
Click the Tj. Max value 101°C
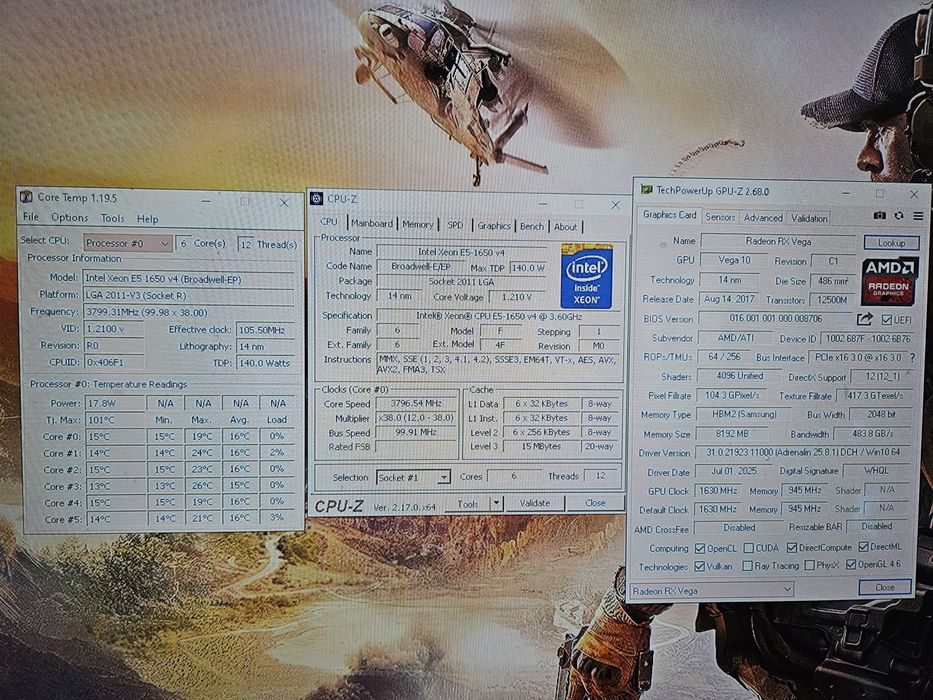115,420
